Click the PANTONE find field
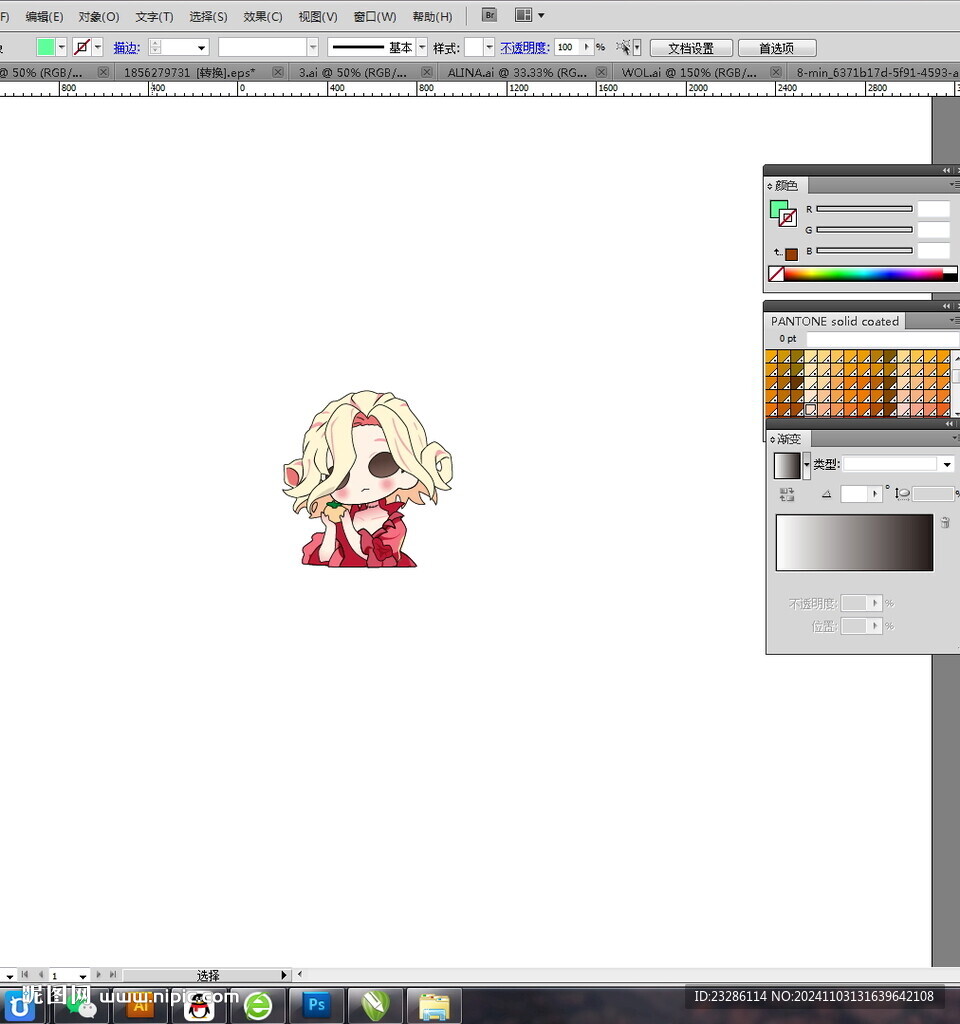 tap(882, 339)
